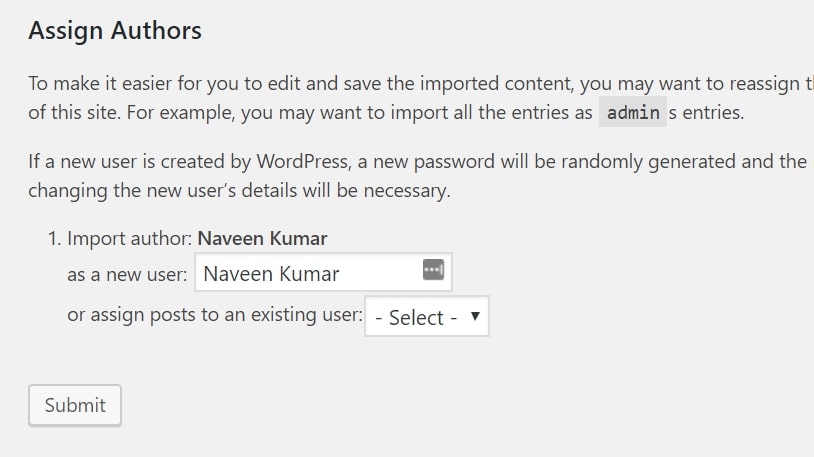Click the 'admin' code-highlighted text
The image size is (814, 457).
pyautogui.click(x=633, y=113)
